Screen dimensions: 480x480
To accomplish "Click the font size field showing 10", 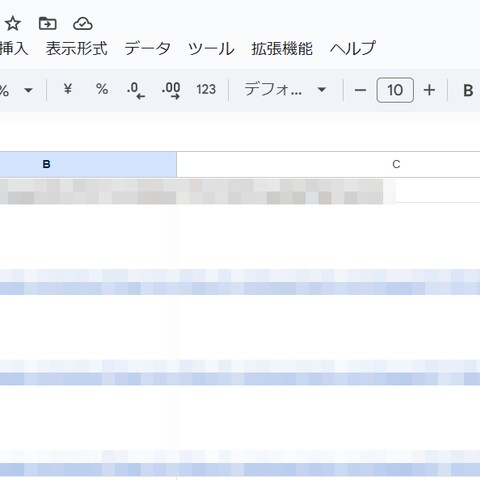I will 395,90.
